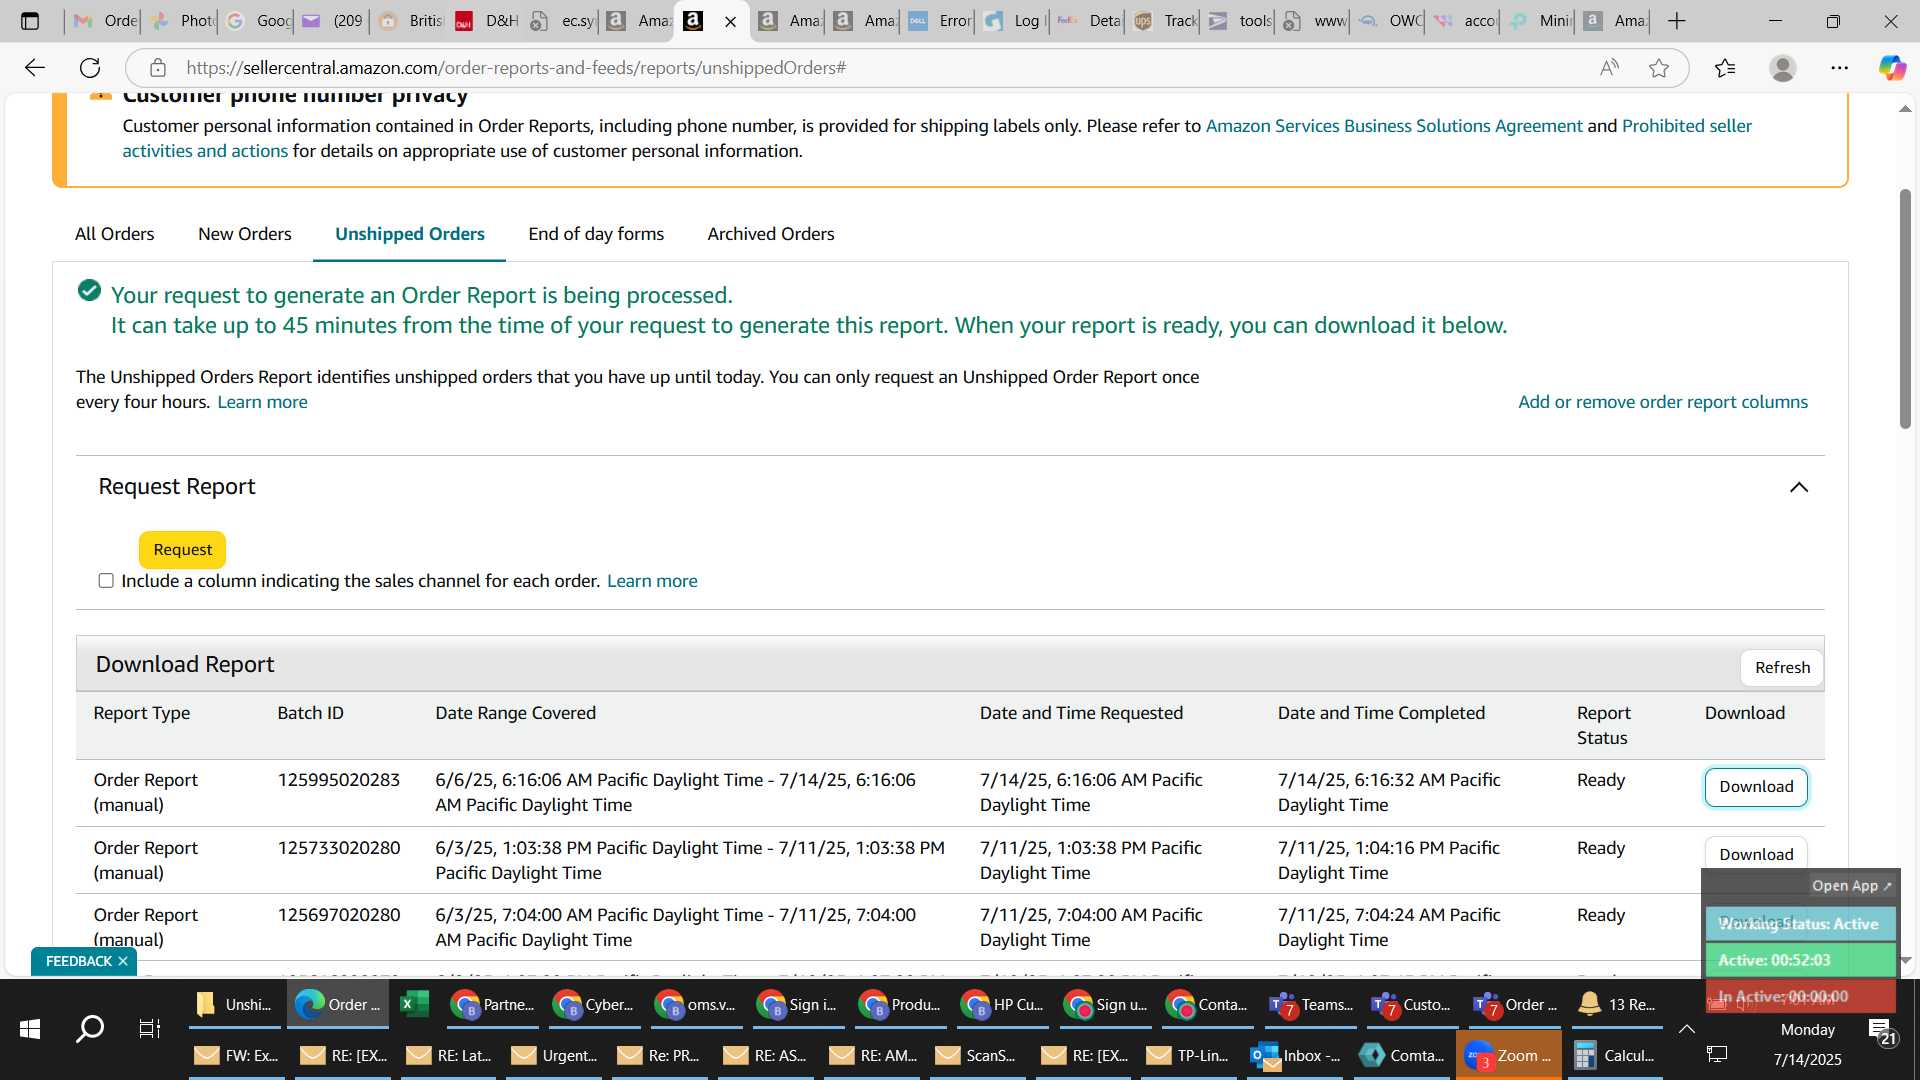Open the Excel taskbar icon

tap(414, 1004)
